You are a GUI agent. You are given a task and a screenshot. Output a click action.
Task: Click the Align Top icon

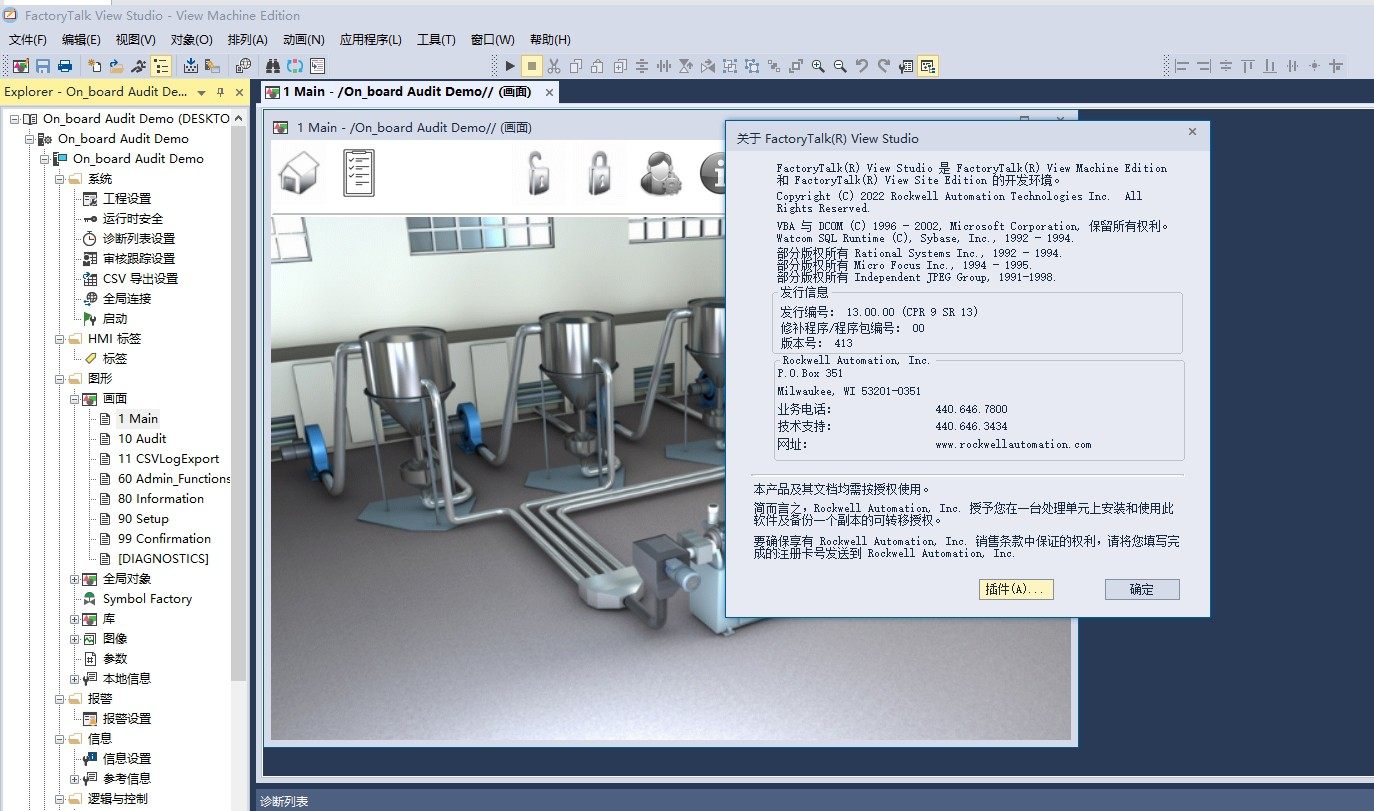click(x=1248, y=66)
